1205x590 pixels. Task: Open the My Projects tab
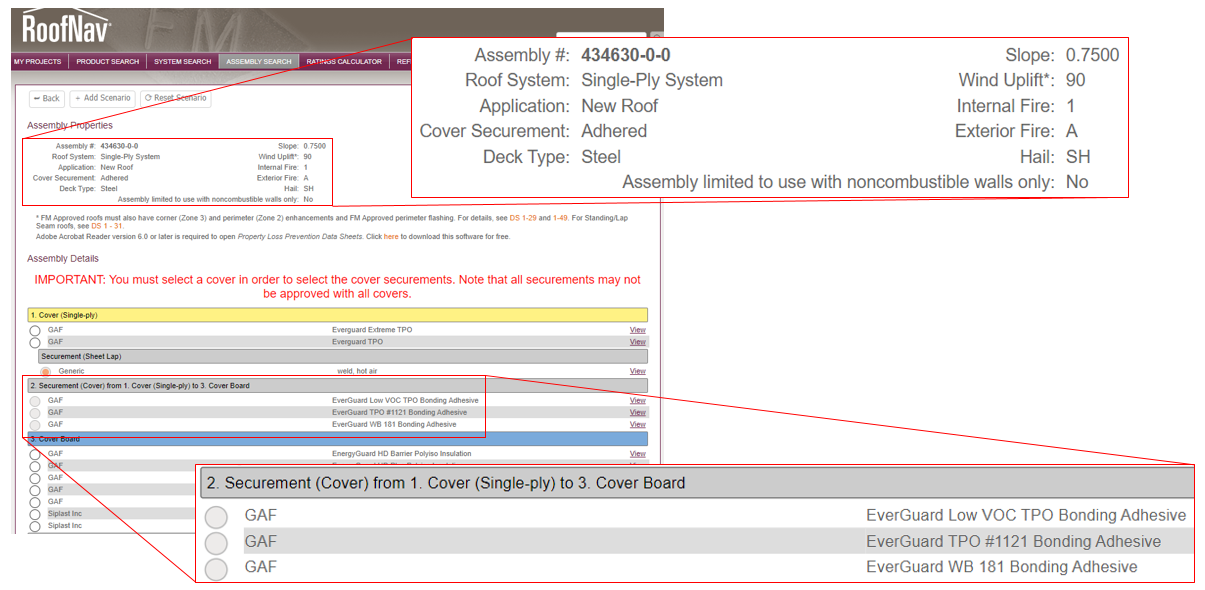(x=37, y=62)
